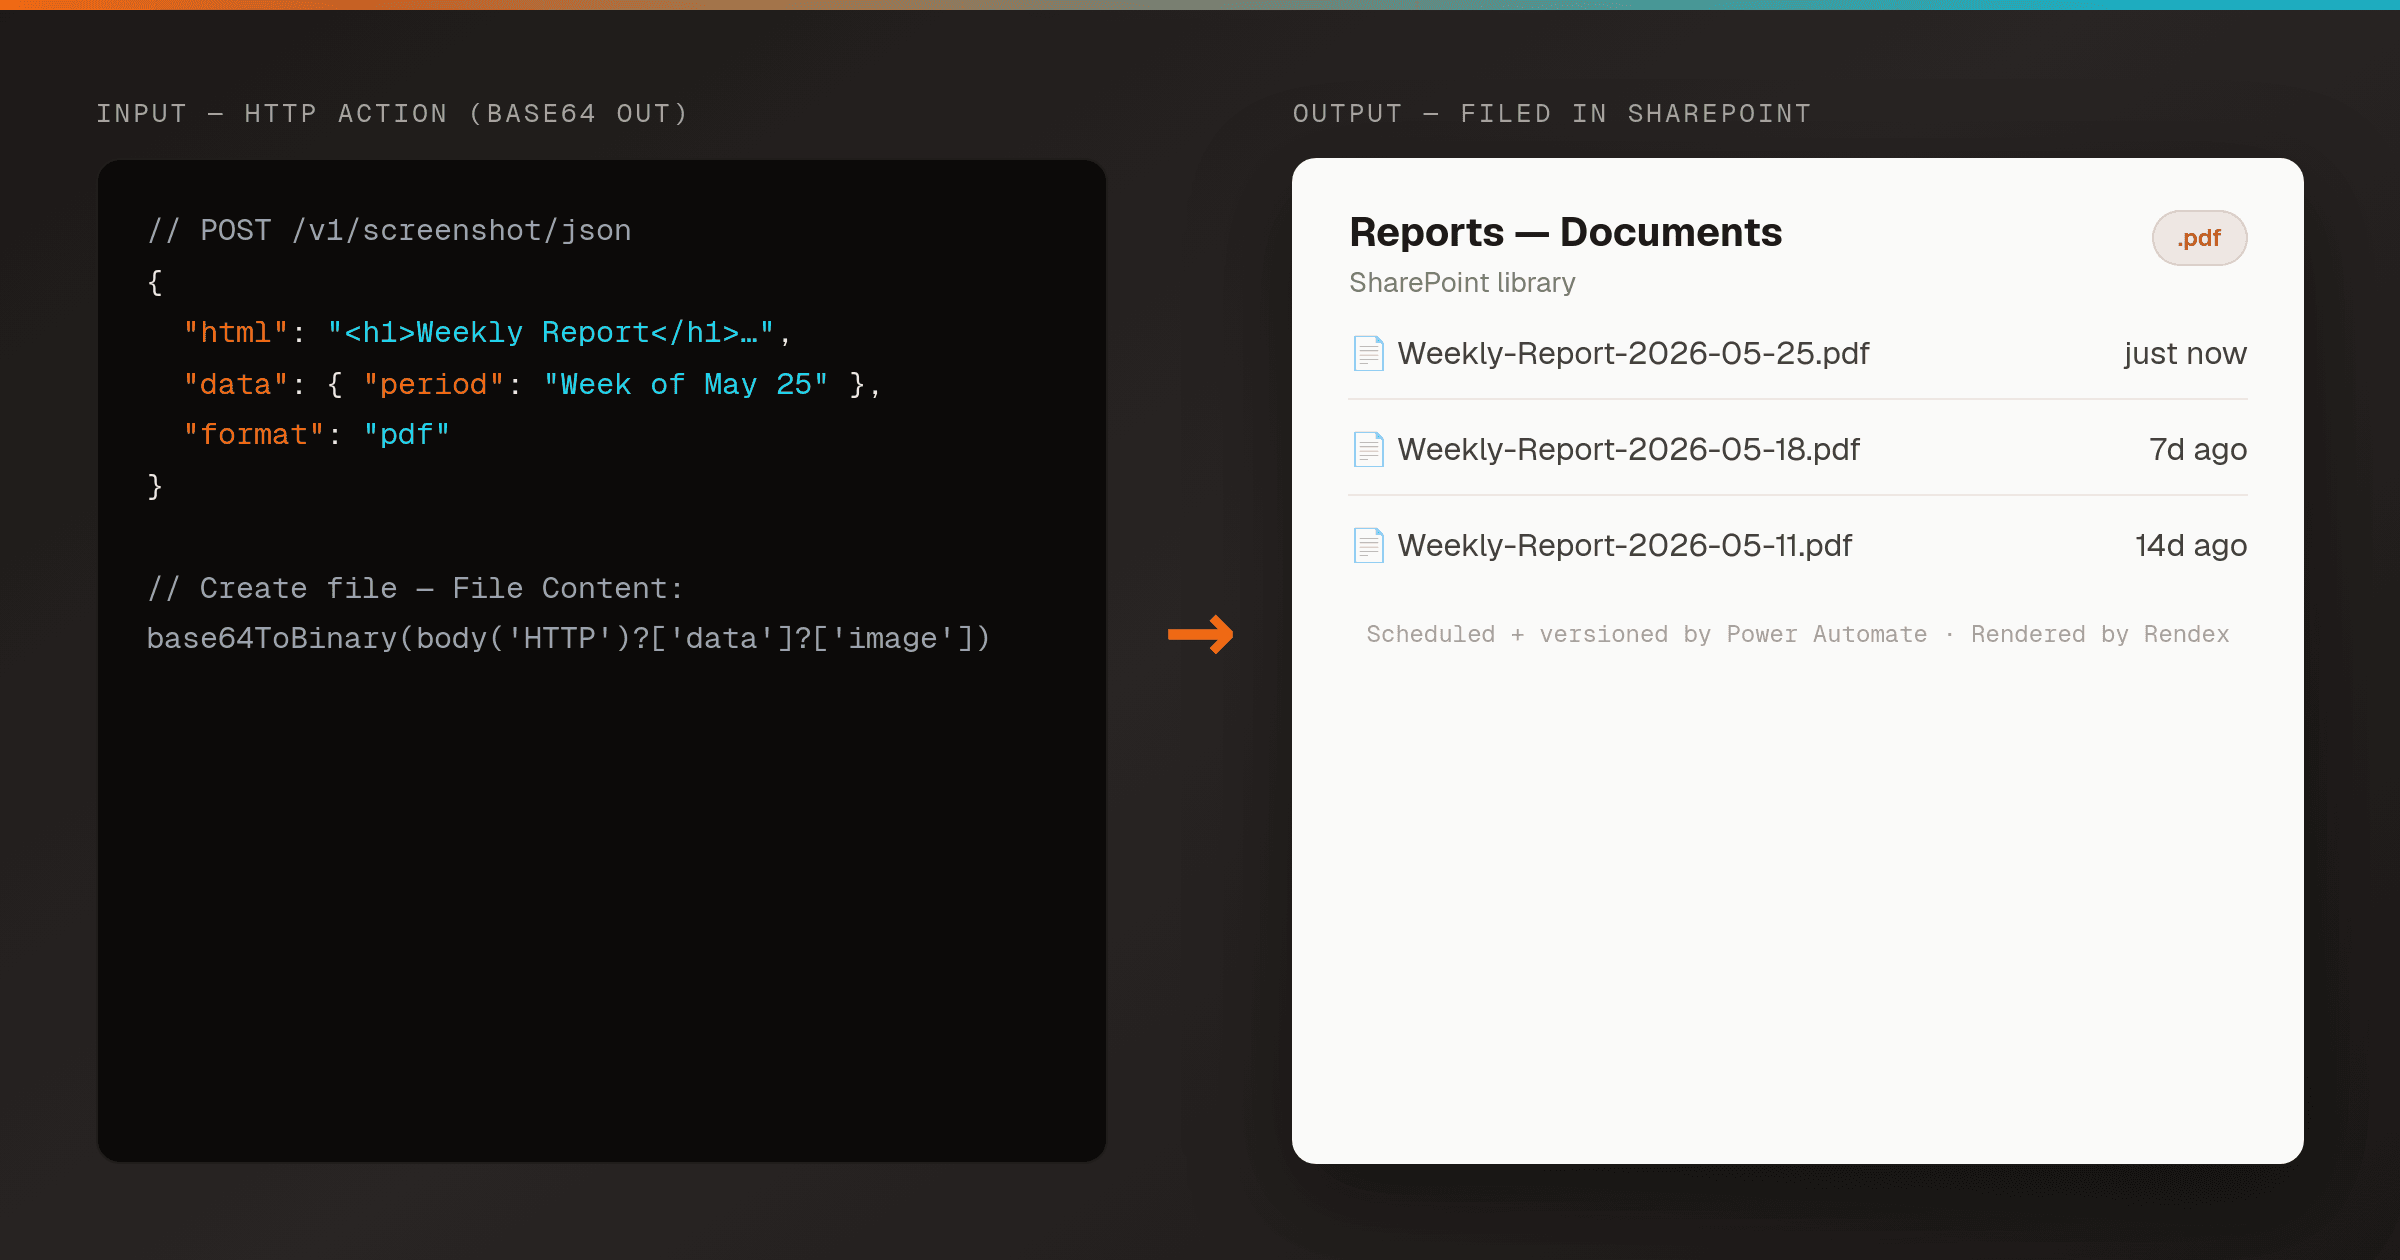Click the 'just now' timestamp
Screen dimensions: 2400x1260
coord(2185,353)
